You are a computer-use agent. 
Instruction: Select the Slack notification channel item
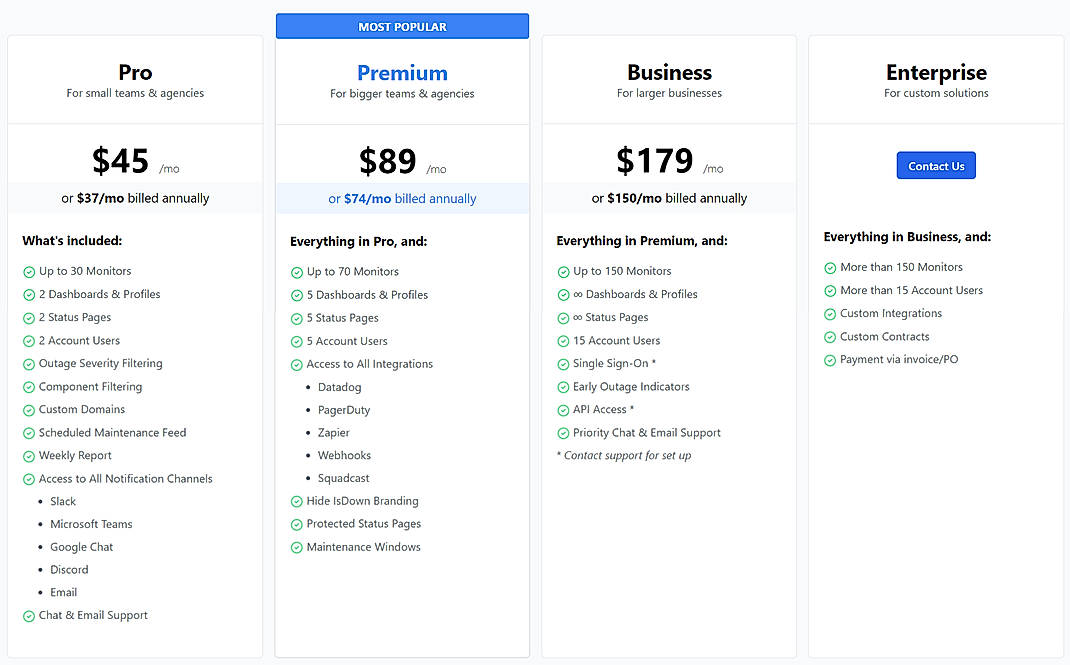[63, 501]
